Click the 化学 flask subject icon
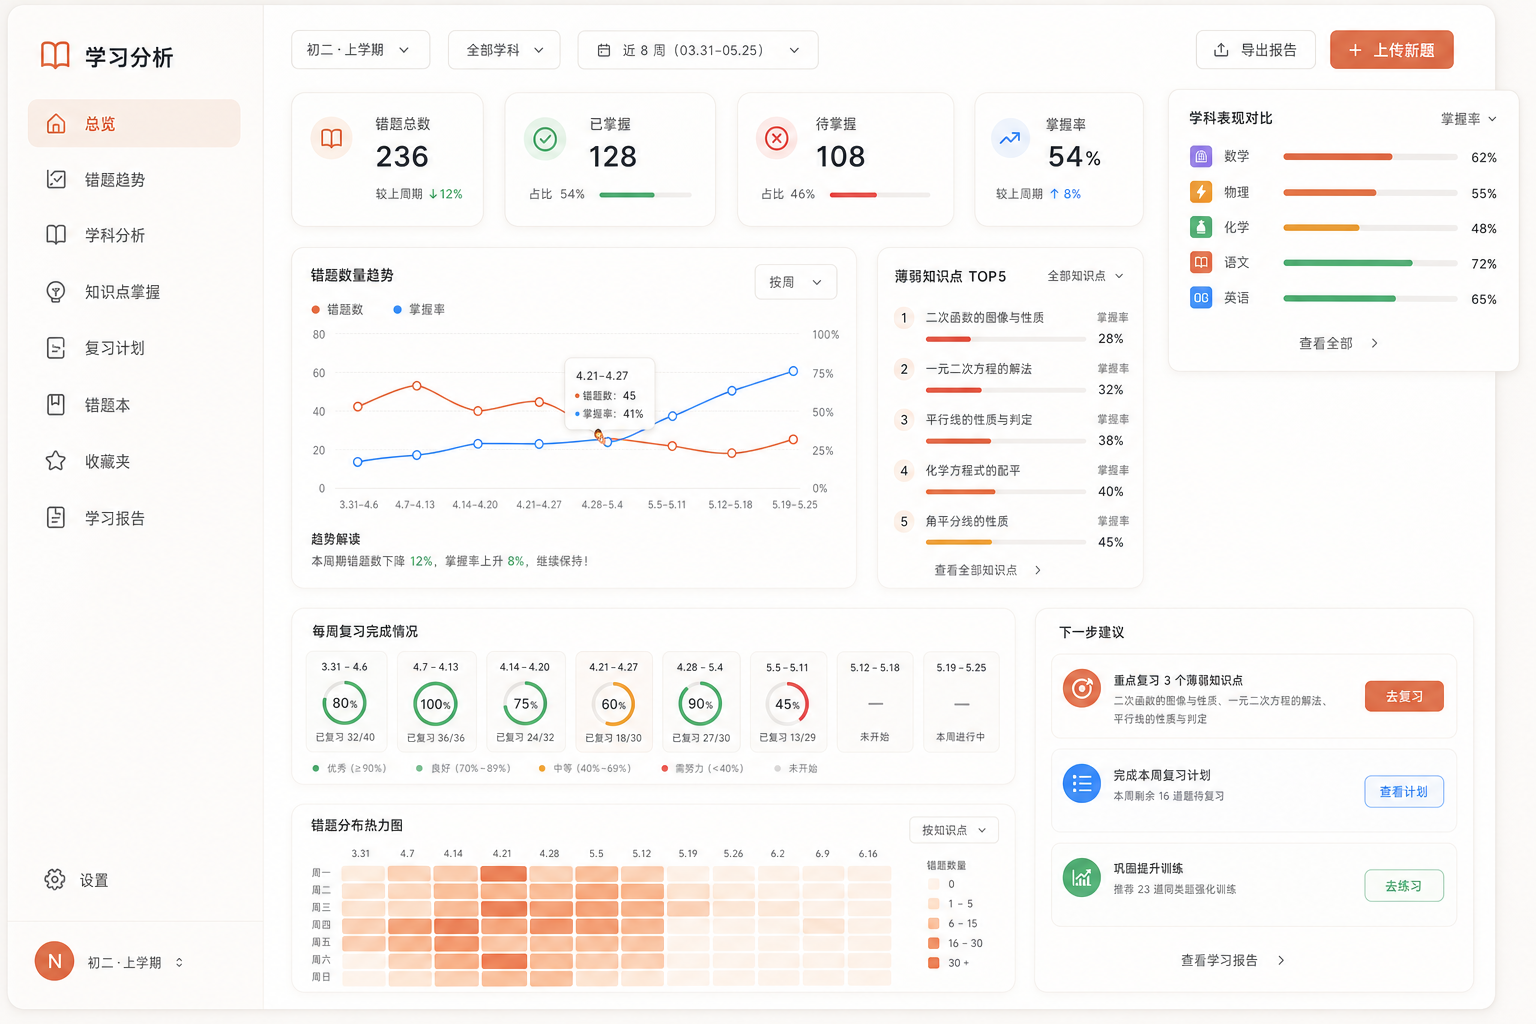This screenshot has width=1536, height=1024. tap(1201, 227)
